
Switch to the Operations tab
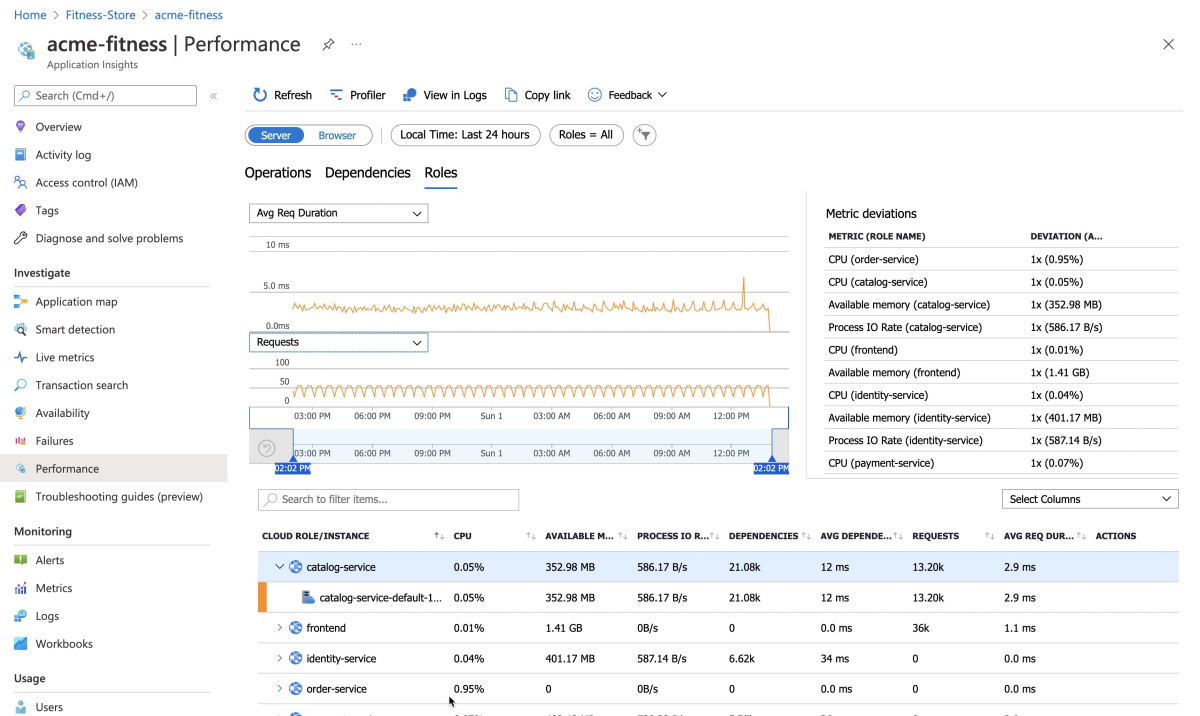click(x=278, y=173)
